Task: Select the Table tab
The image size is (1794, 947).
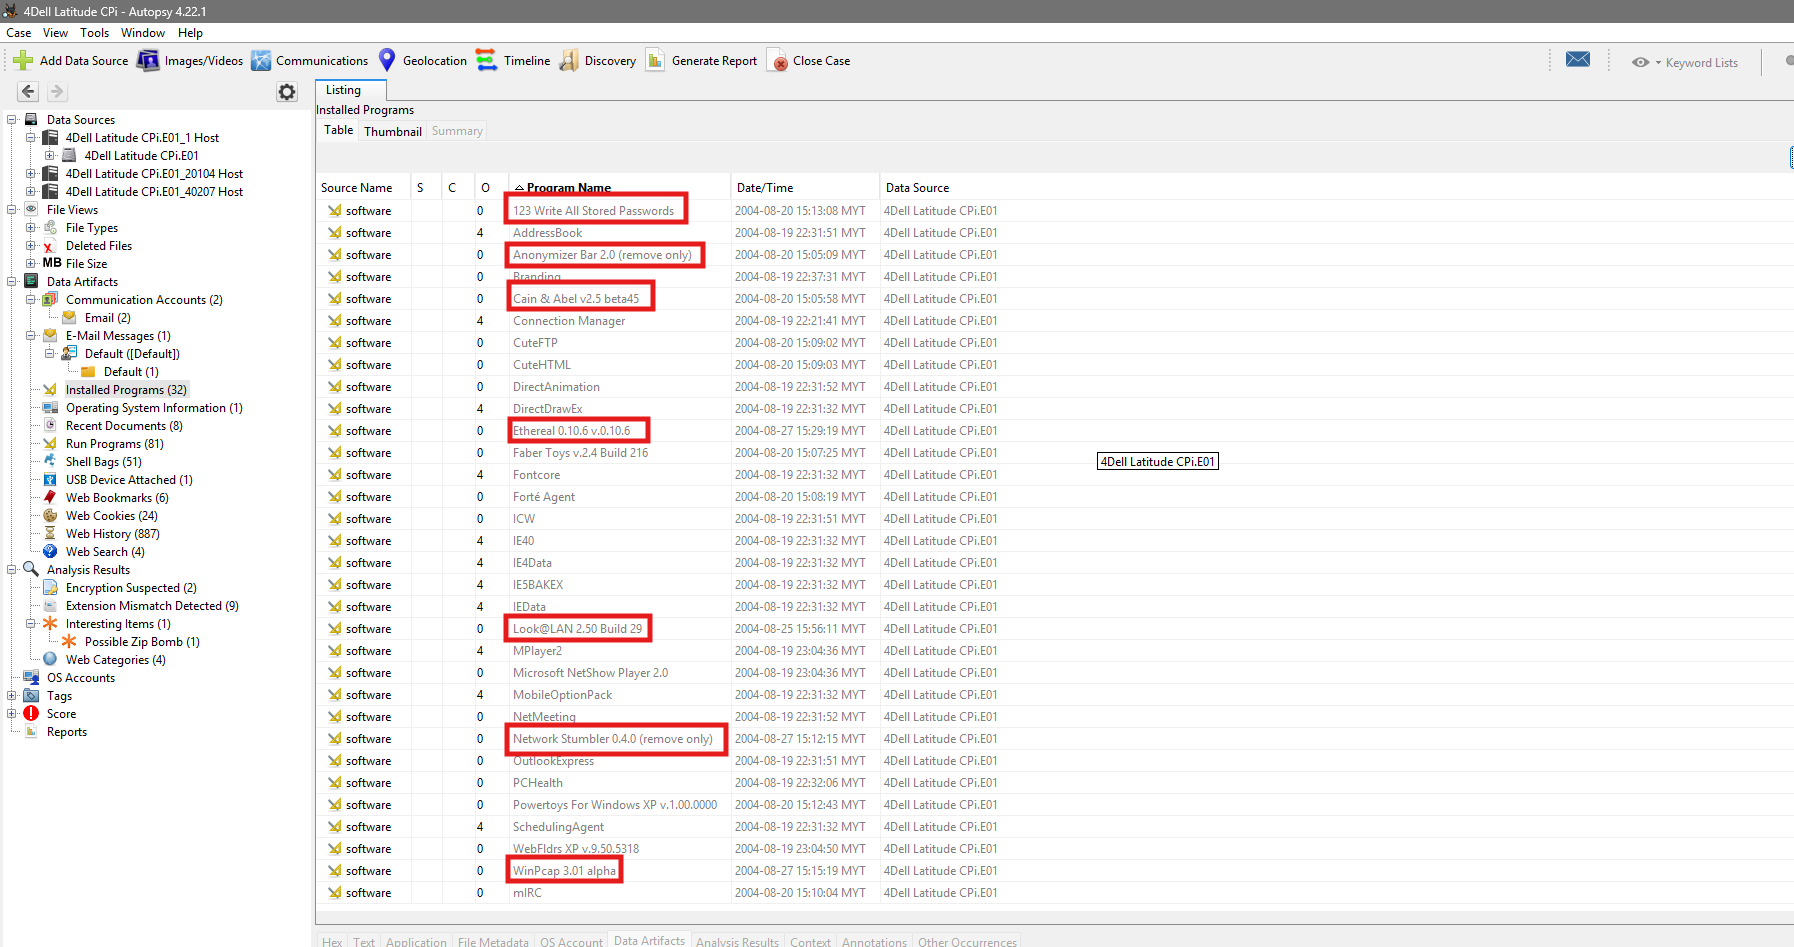Action: (x=339, y=130)
